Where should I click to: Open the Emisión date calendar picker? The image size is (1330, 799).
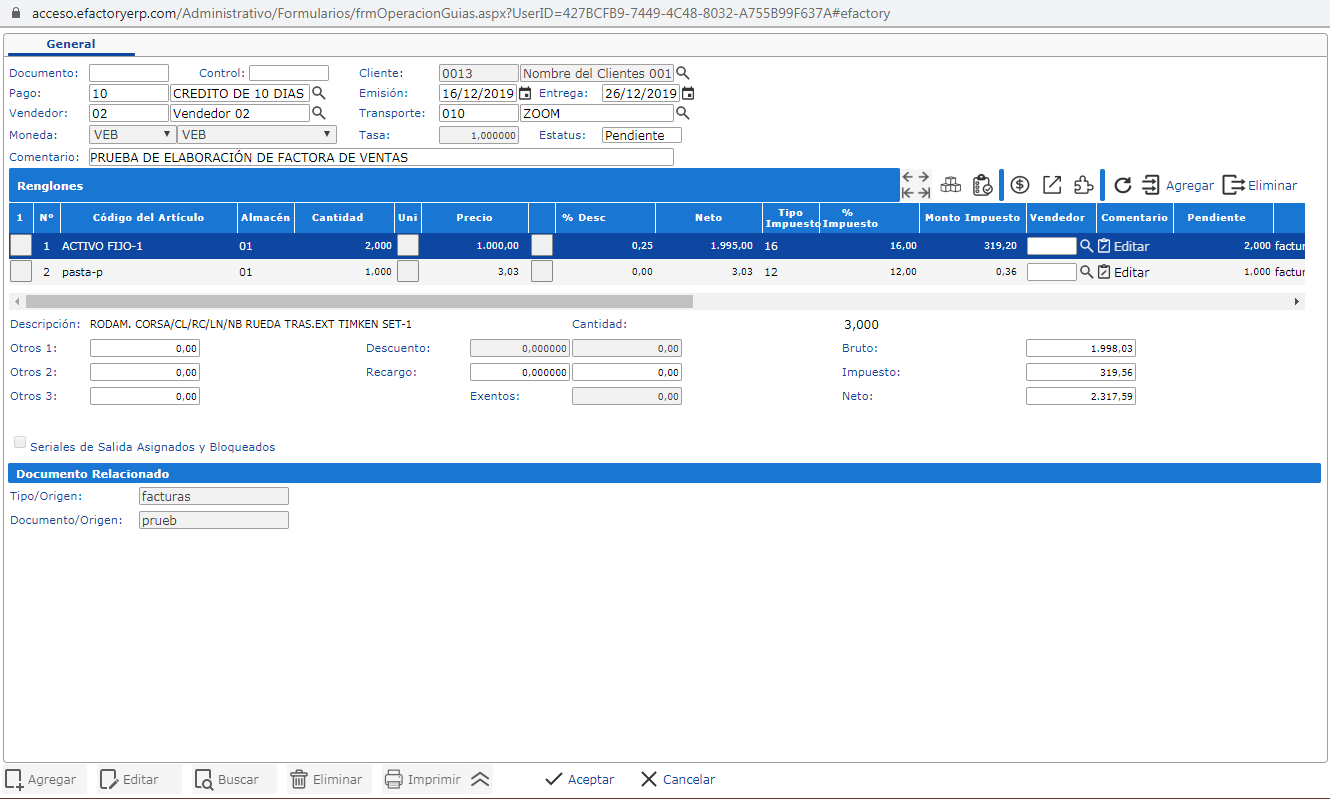[x=525, y=93]
